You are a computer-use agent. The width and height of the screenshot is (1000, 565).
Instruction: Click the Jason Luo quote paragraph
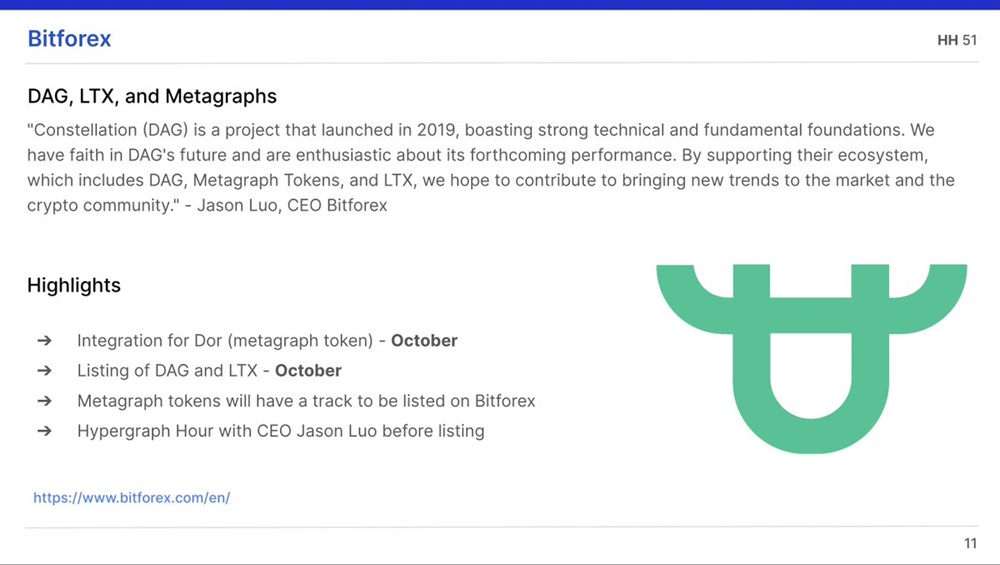tap(490, 168)
